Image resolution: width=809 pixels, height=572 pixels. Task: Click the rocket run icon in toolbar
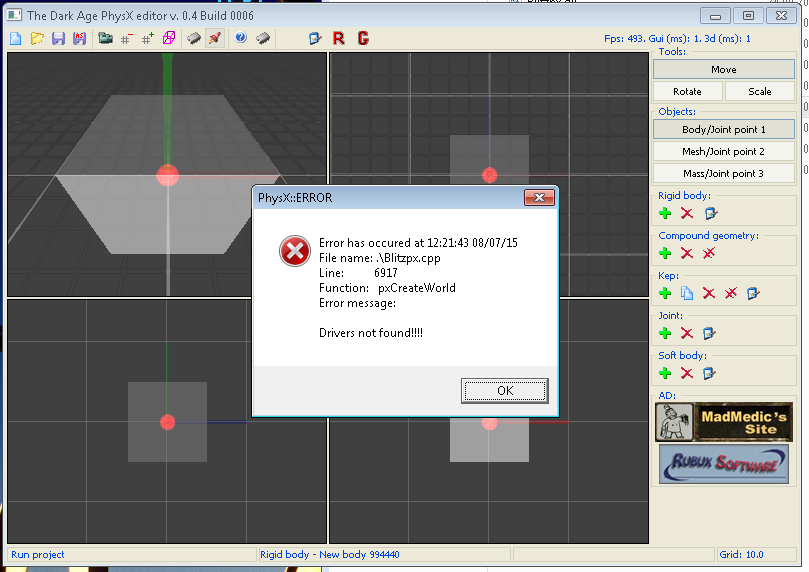214,38
